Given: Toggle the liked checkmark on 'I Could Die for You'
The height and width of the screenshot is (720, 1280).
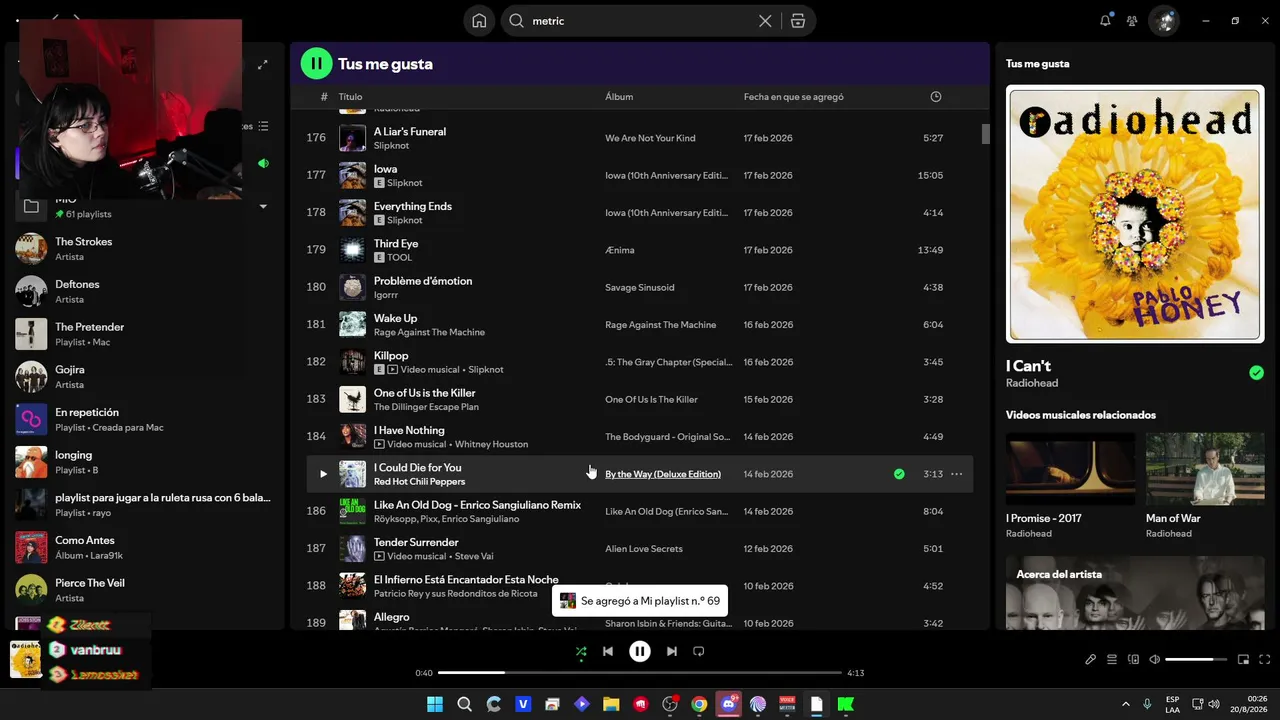Looking at the screenshot, I should tap(899, 474).
